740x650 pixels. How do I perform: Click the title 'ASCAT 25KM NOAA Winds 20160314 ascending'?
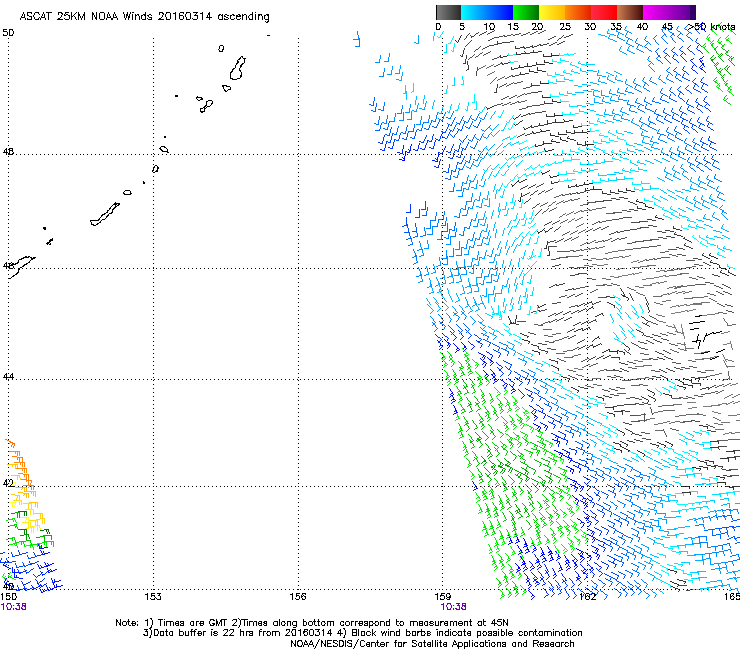click(144, 16)
